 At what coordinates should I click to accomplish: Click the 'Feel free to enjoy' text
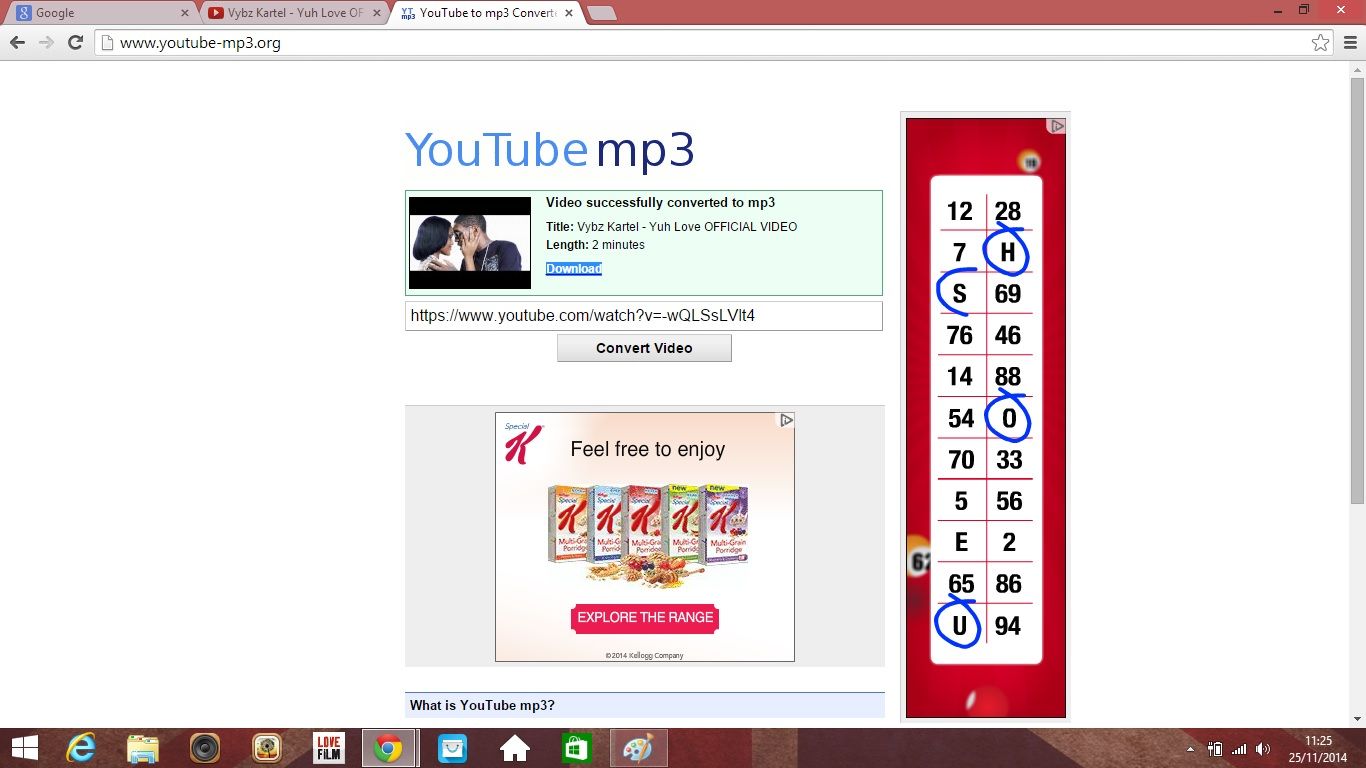[648, 450]
